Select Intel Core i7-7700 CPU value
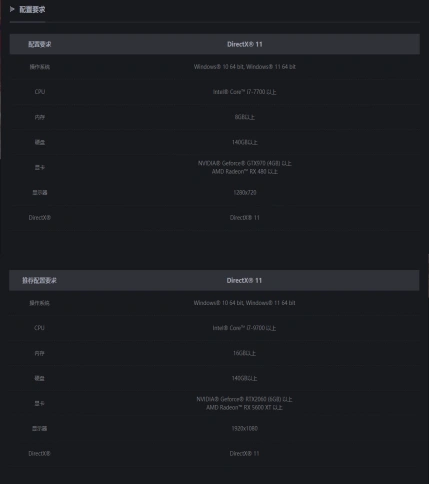Viewport: 429px width, 484px height. pos(245,92)
